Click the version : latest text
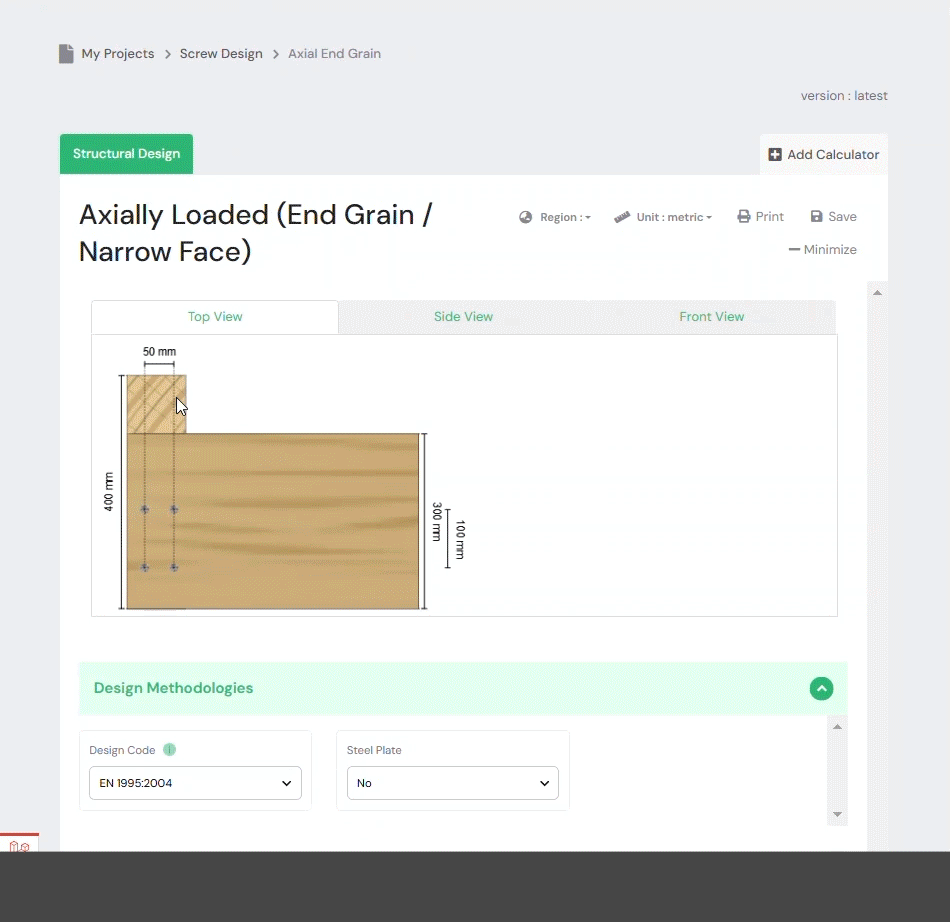The width and height of the screenshot is (950, 922). tap(844, 96)
